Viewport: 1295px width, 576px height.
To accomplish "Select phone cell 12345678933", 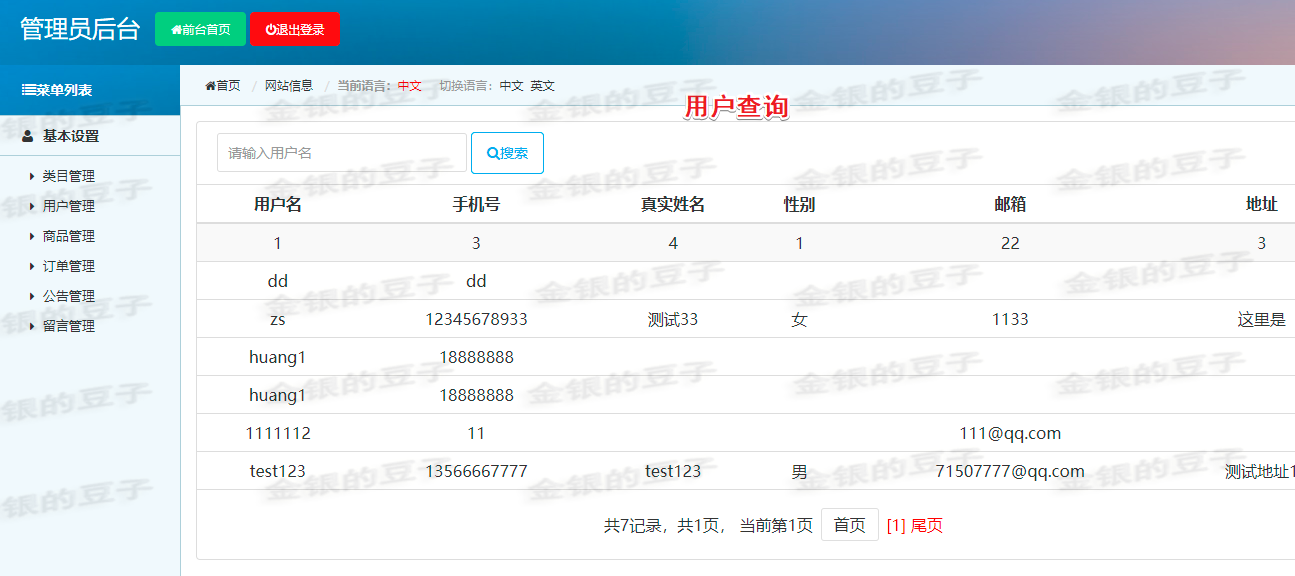I will [476, 319].
